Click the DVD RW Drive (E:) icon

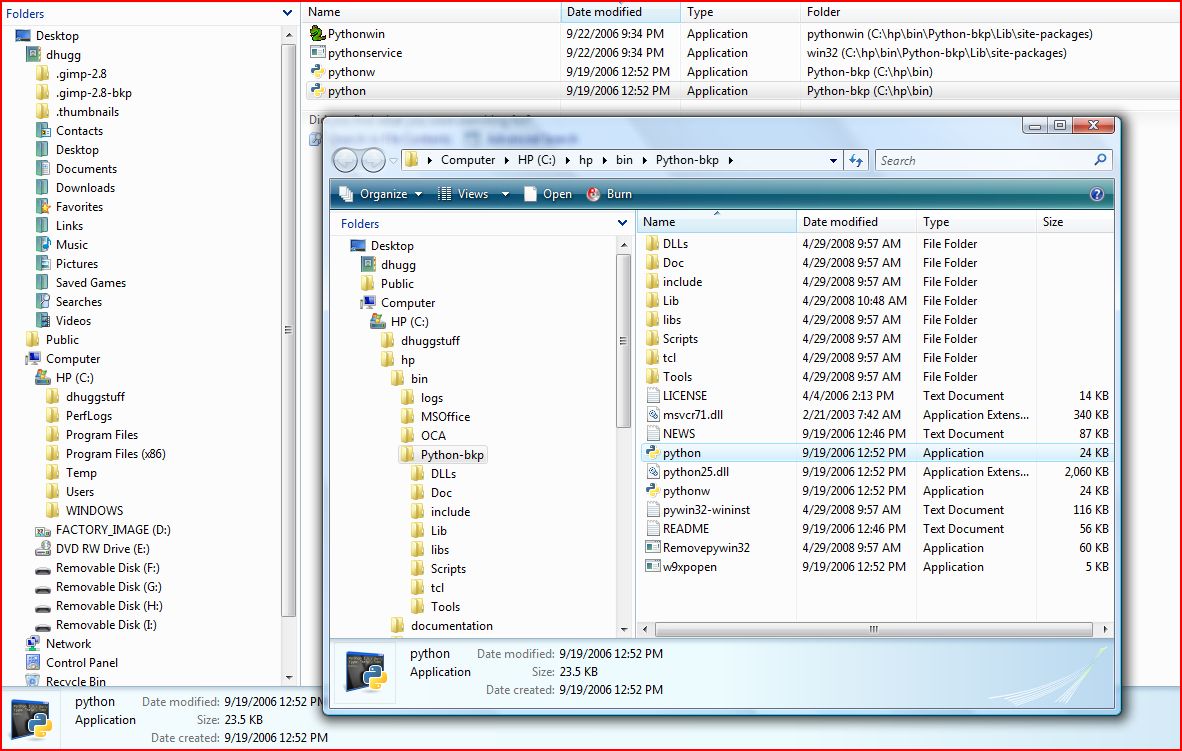43,549
